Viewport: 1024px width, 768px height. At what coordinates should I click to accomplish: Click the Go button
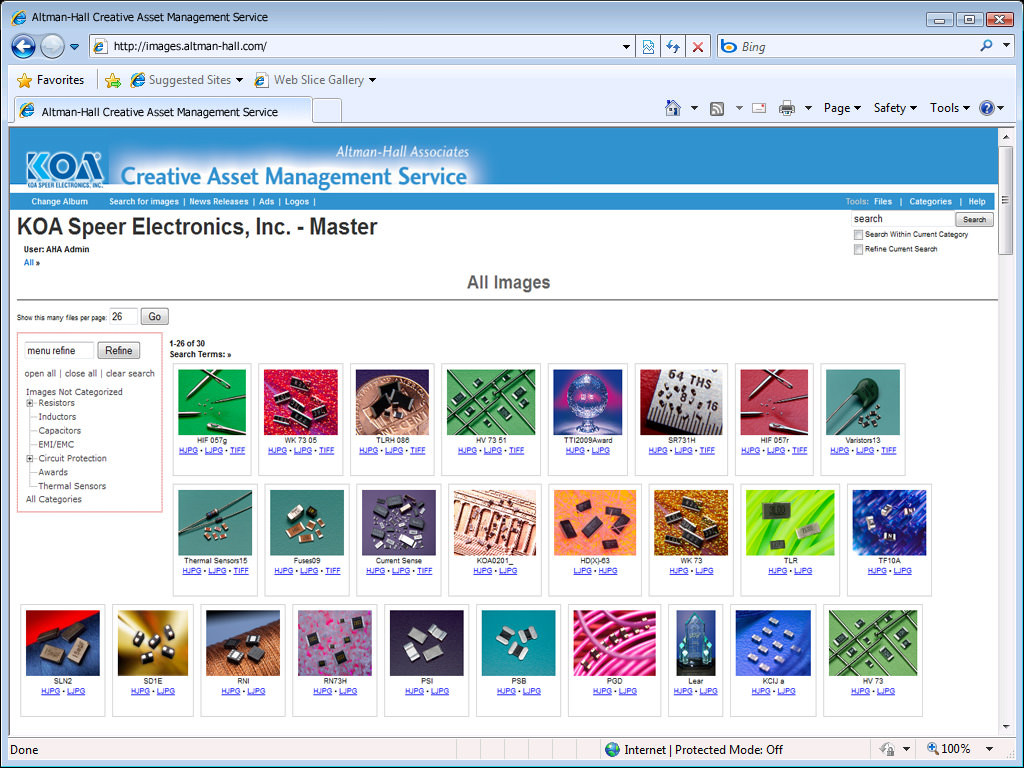pos(155,317)
